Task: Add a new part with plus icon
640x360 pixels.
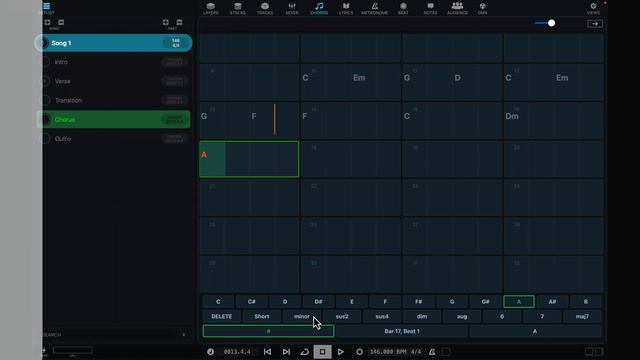Action: coord(166,22)
